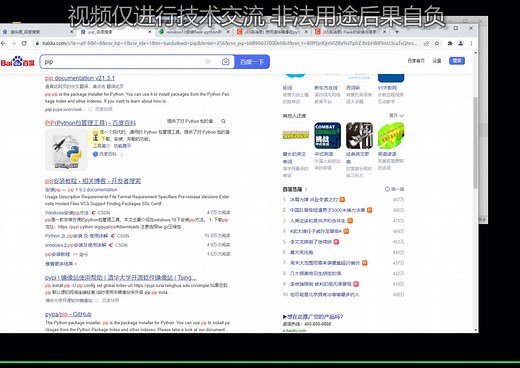Screen dimensions: 520x368
Task: Open the '安装pip — pip 1.5.2 documentation' link
Action: (x=81, y=190)
